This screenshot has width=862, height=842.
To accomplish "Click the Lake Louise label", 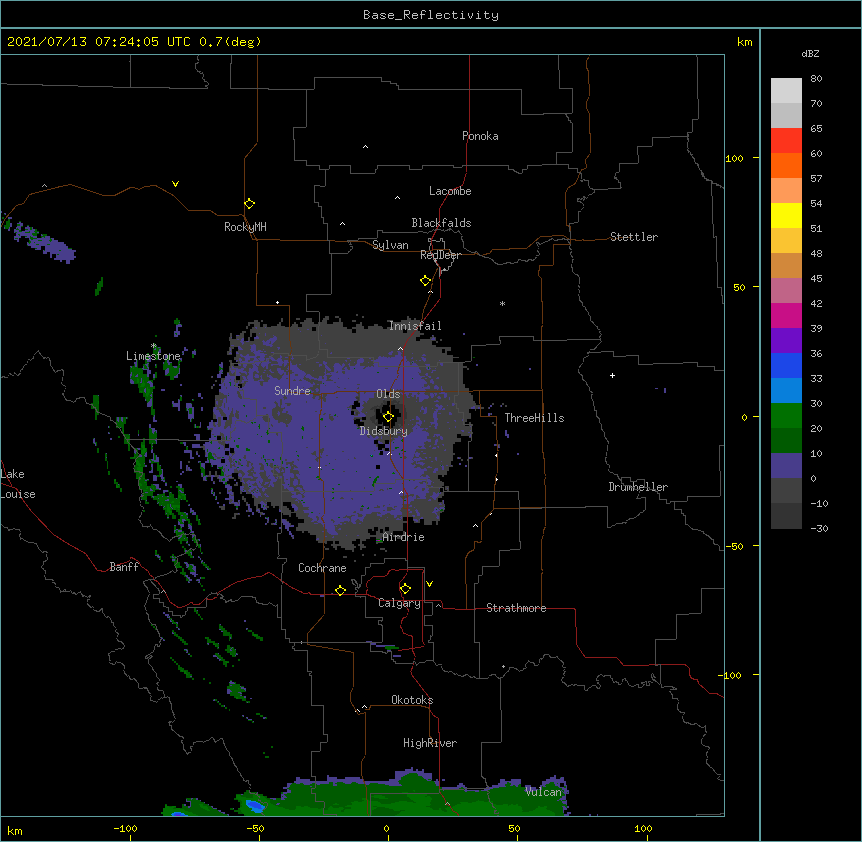I will (17, 484).
